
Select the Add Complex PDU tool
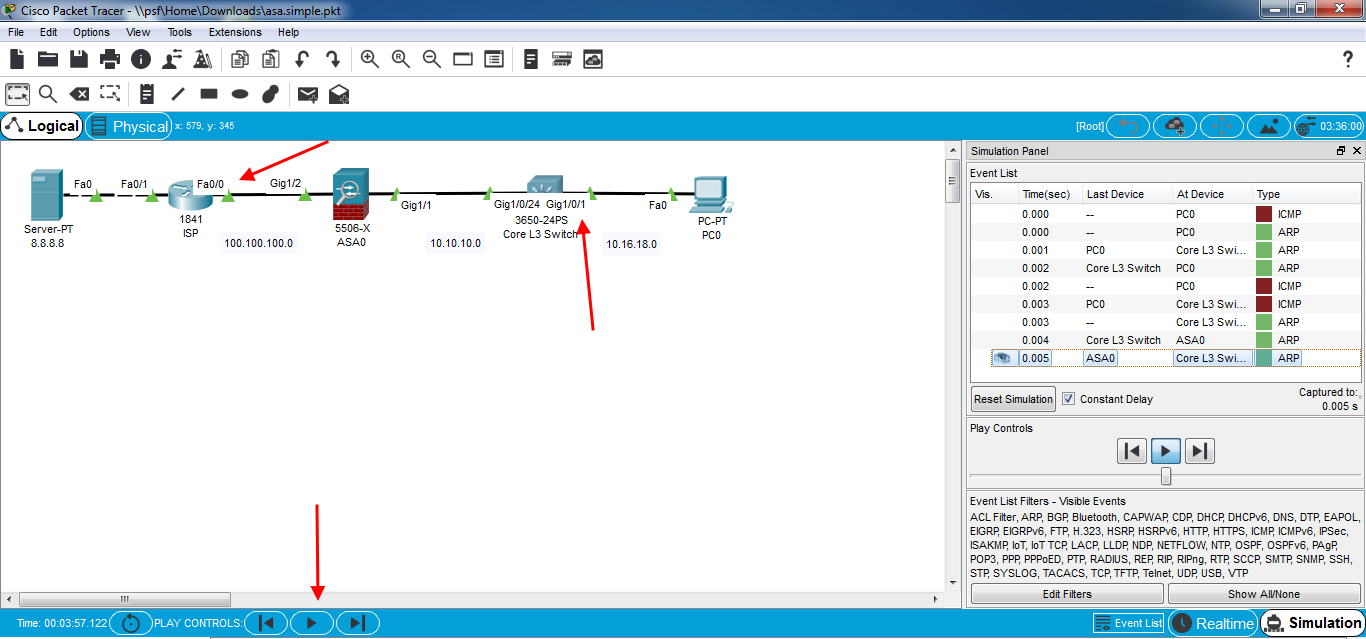point(339,94)
